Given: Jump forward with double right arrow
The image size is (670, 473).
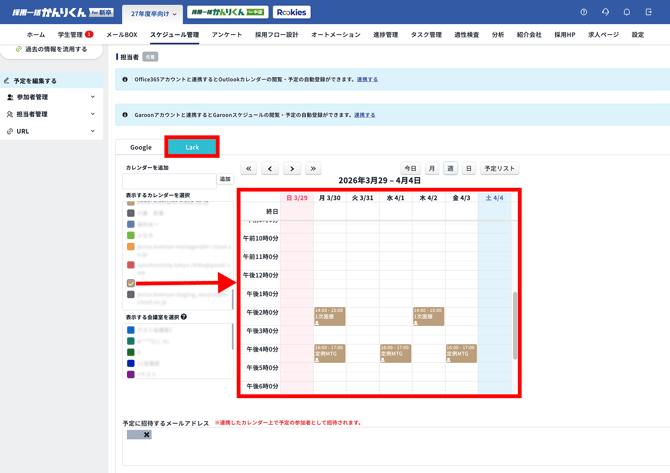Looking at the screenshot, I should [x=313, y=169].
